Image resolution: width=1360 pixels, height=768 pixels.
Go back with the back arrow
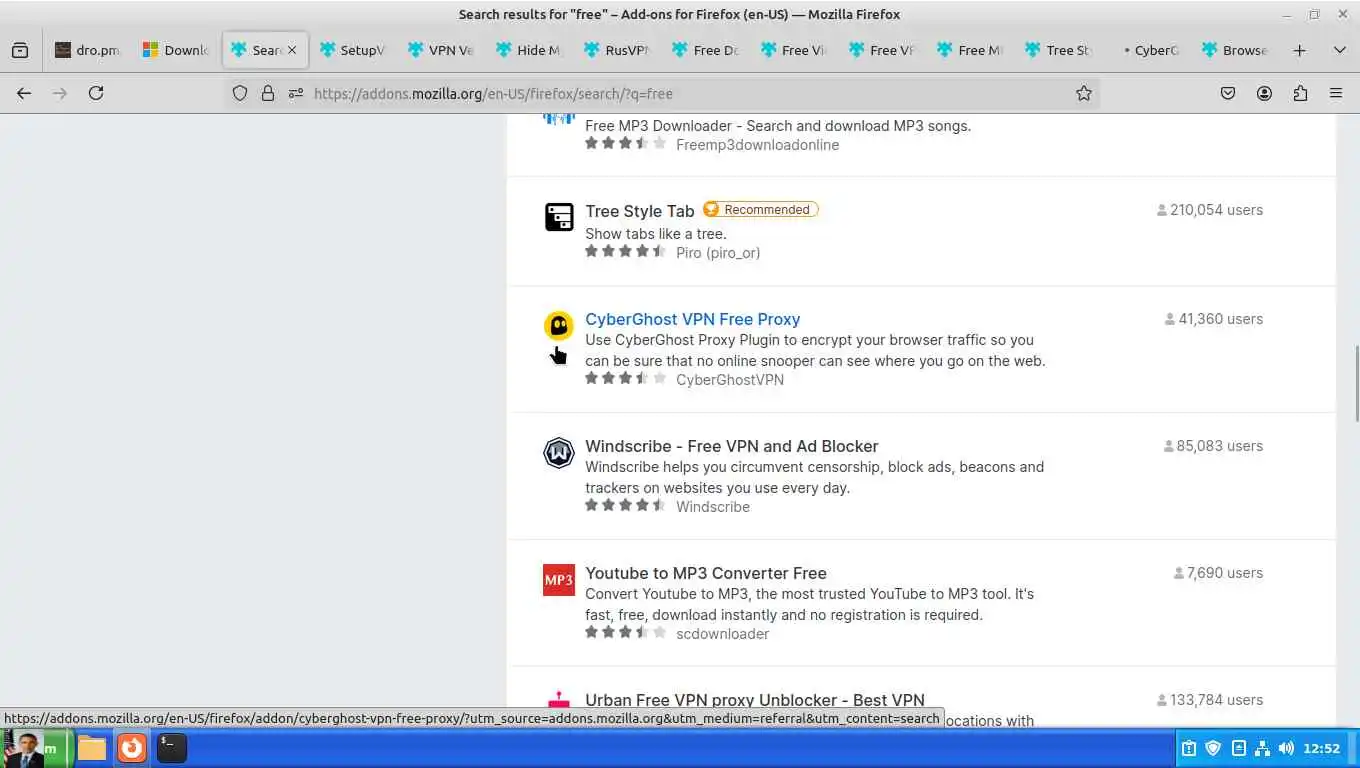coord(24,93)
